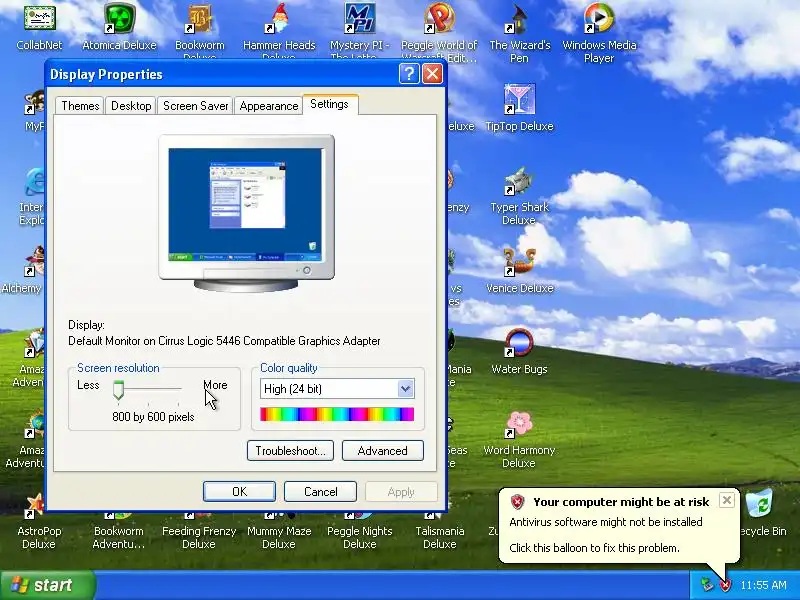Open the Start menu

pos(48,585)
